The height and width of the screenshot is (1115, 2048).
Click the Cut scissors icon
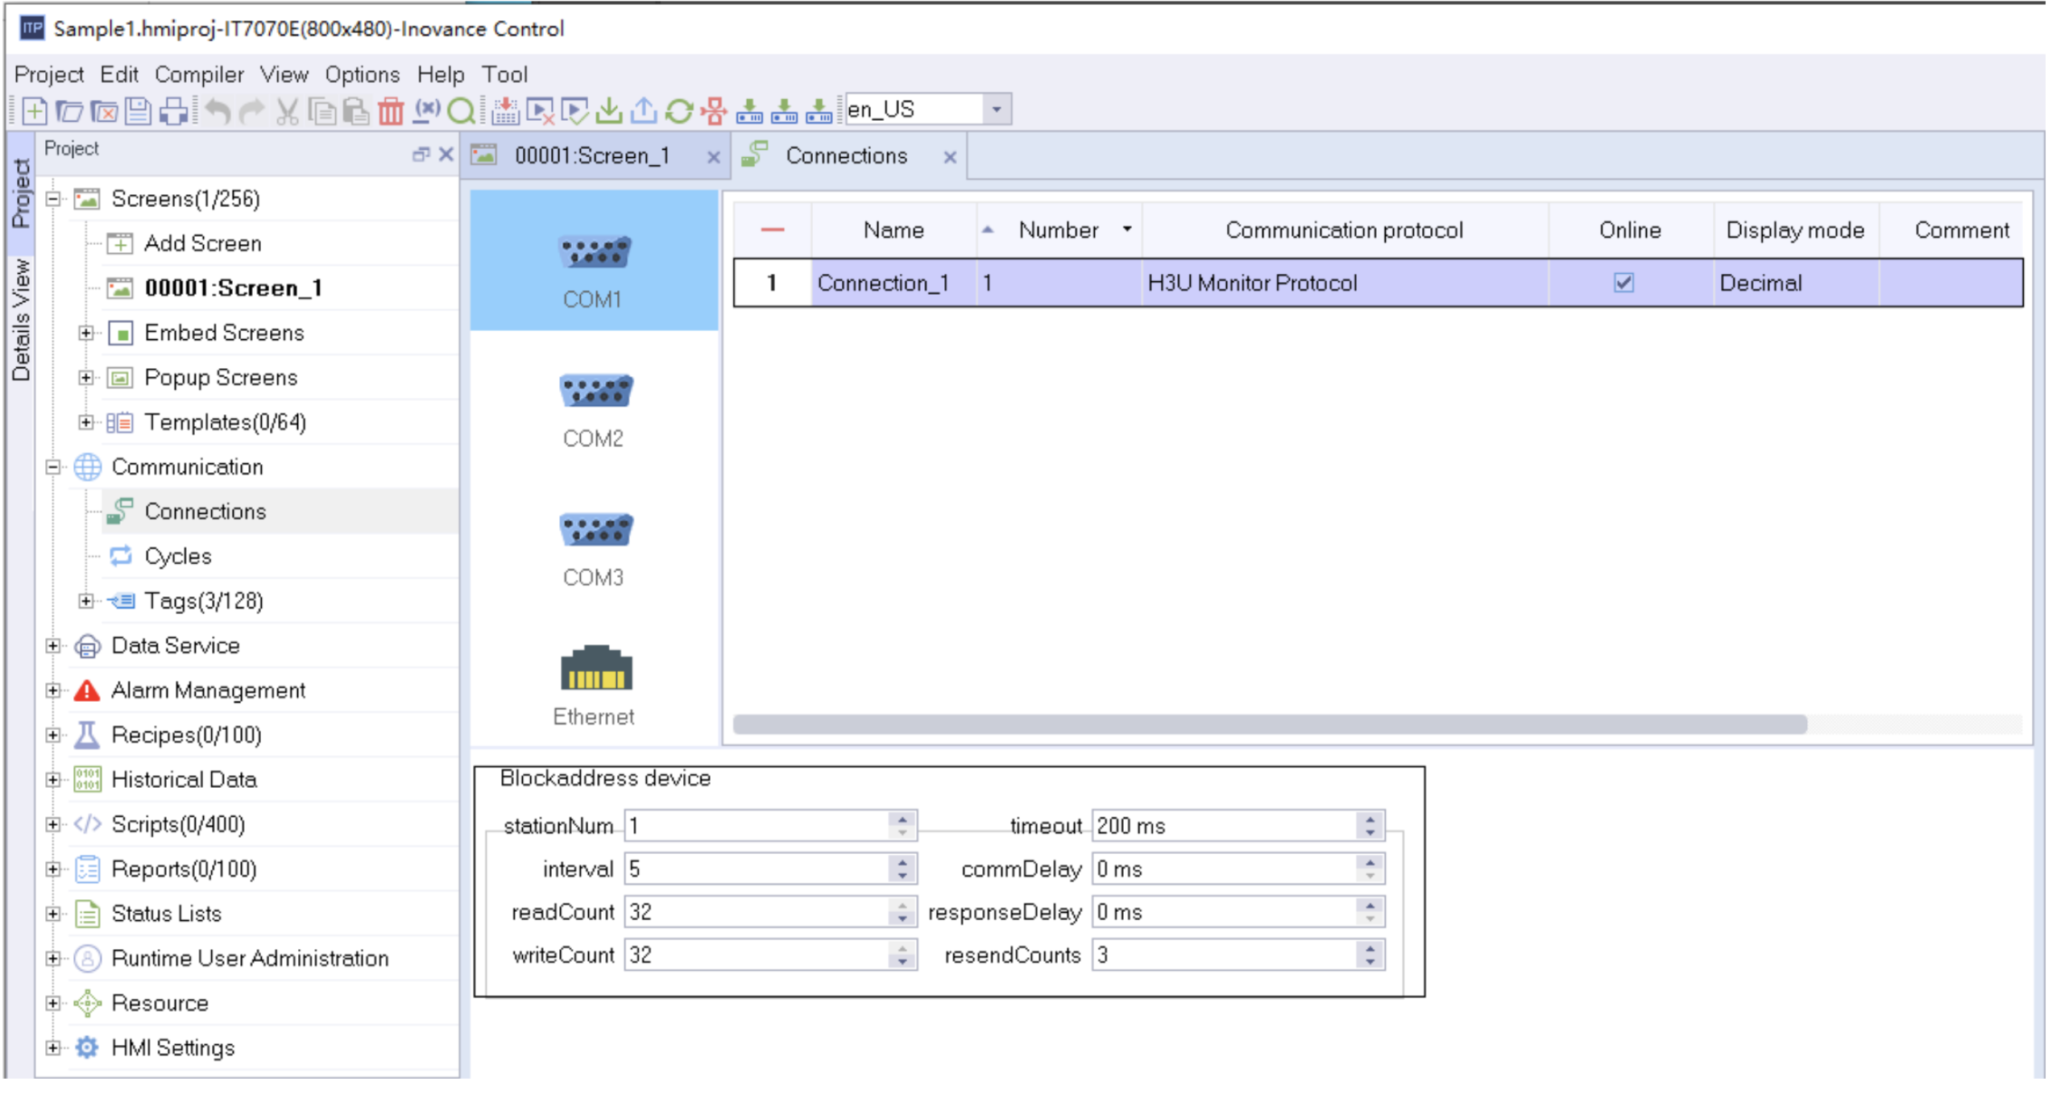pyautogui.click(x=288, y=111)
